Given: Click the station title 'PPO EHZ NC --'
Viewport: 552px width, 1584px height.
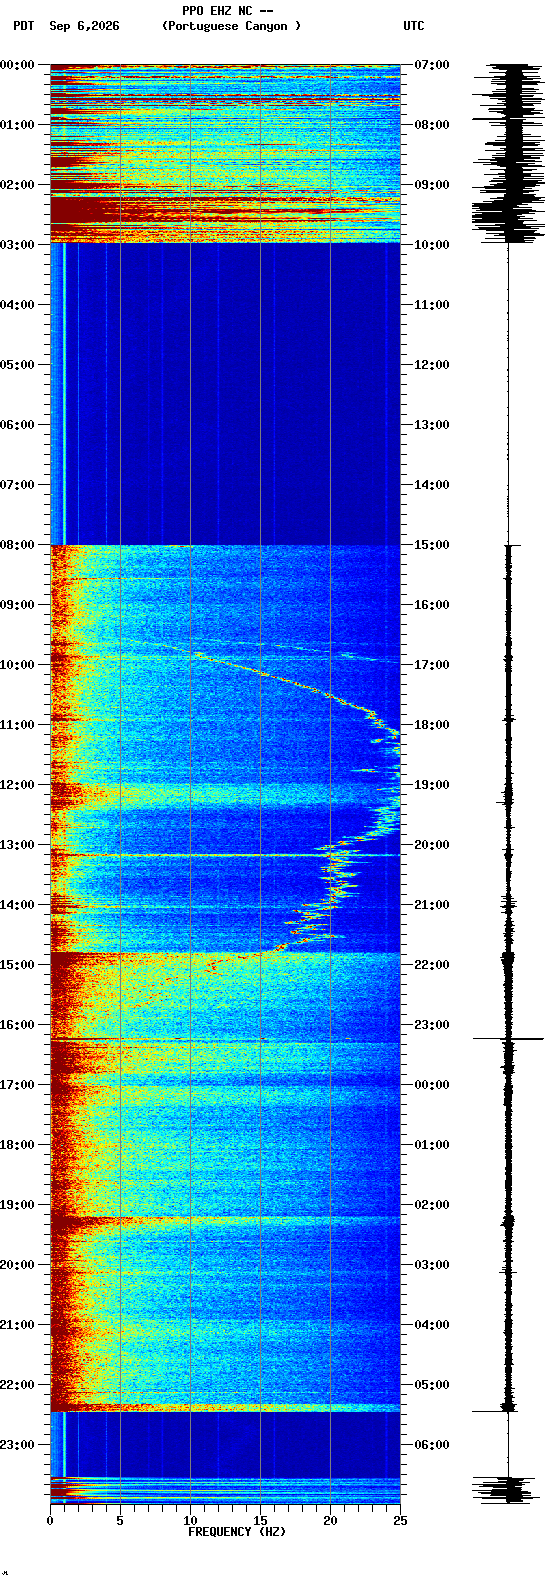Looking at the screenshot, I should click(227, 10).
